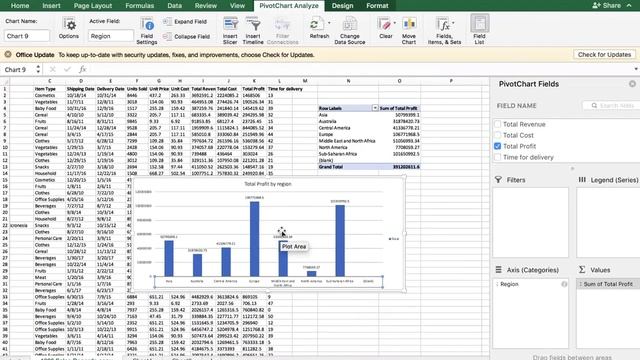Switch to the Design tab
640x360 pixels.
pos(342,6)
